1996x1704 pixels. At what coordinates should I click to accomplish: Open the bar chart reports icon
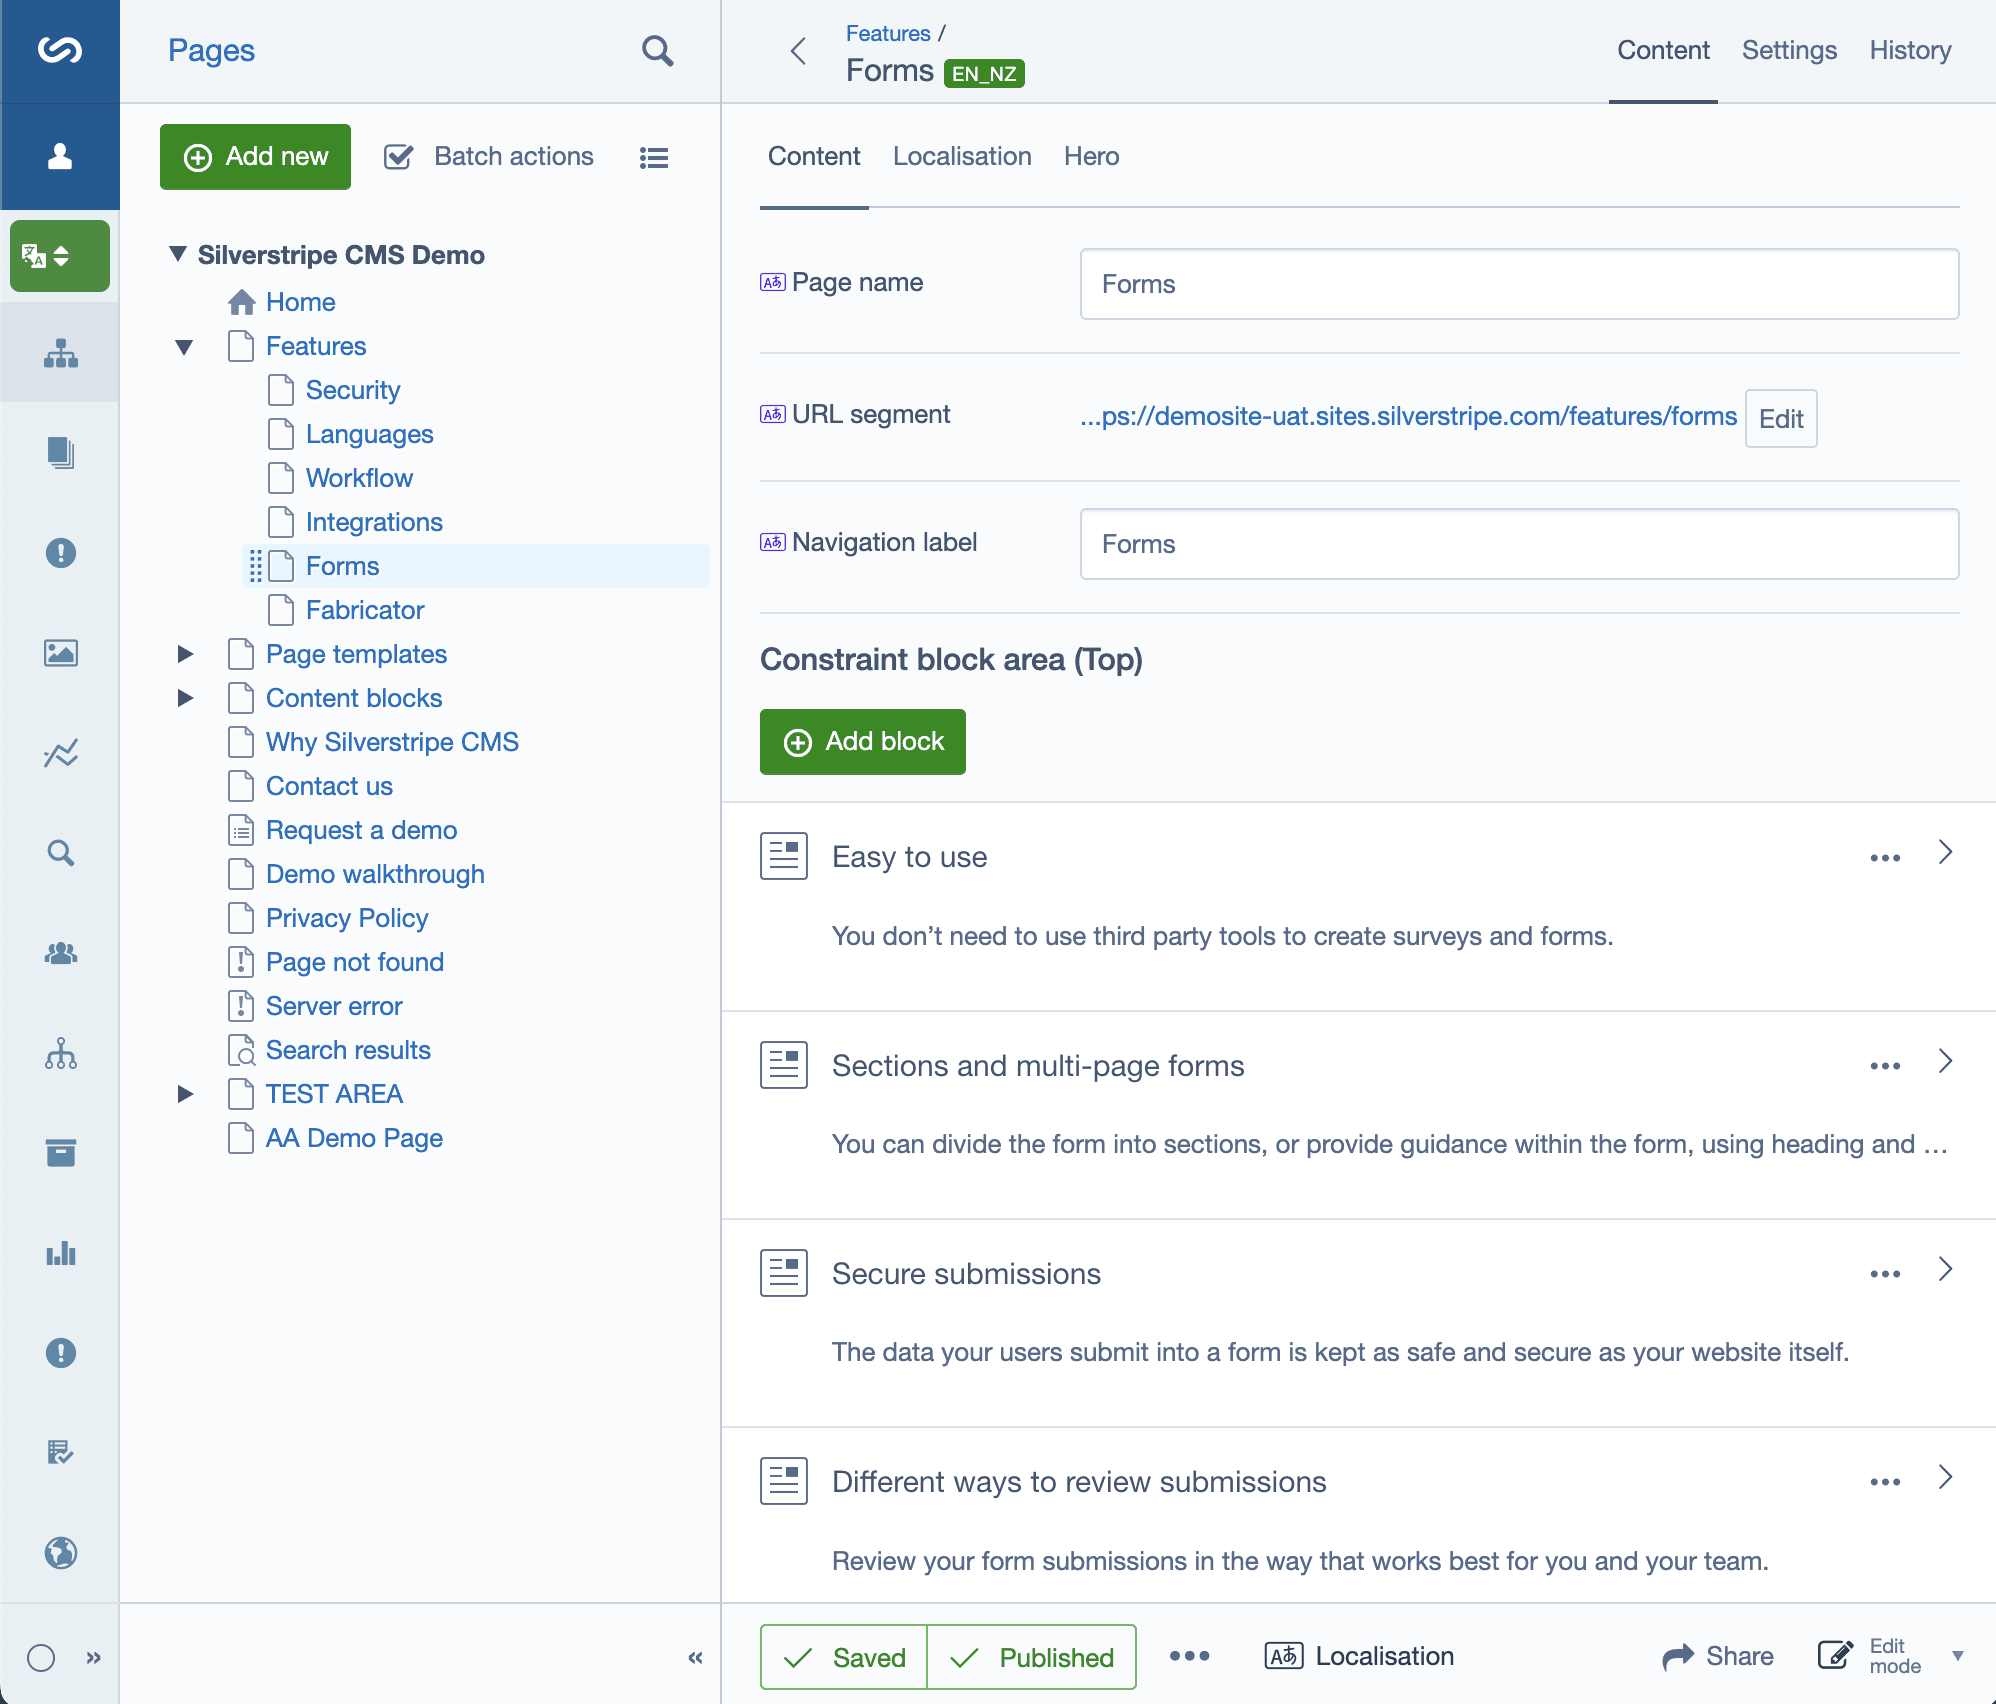click(x=61, y=1253)
